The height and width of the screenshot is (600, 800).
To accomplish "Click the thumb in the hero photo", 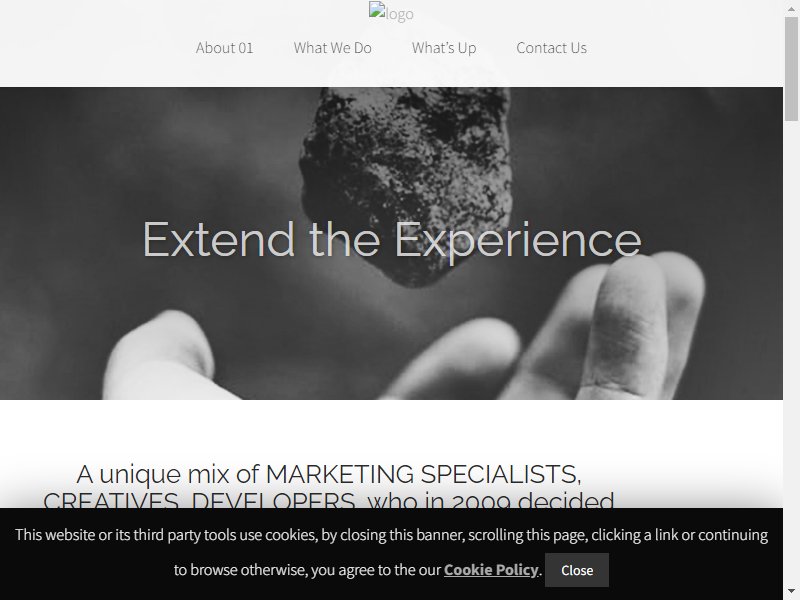I will point(161,357).
